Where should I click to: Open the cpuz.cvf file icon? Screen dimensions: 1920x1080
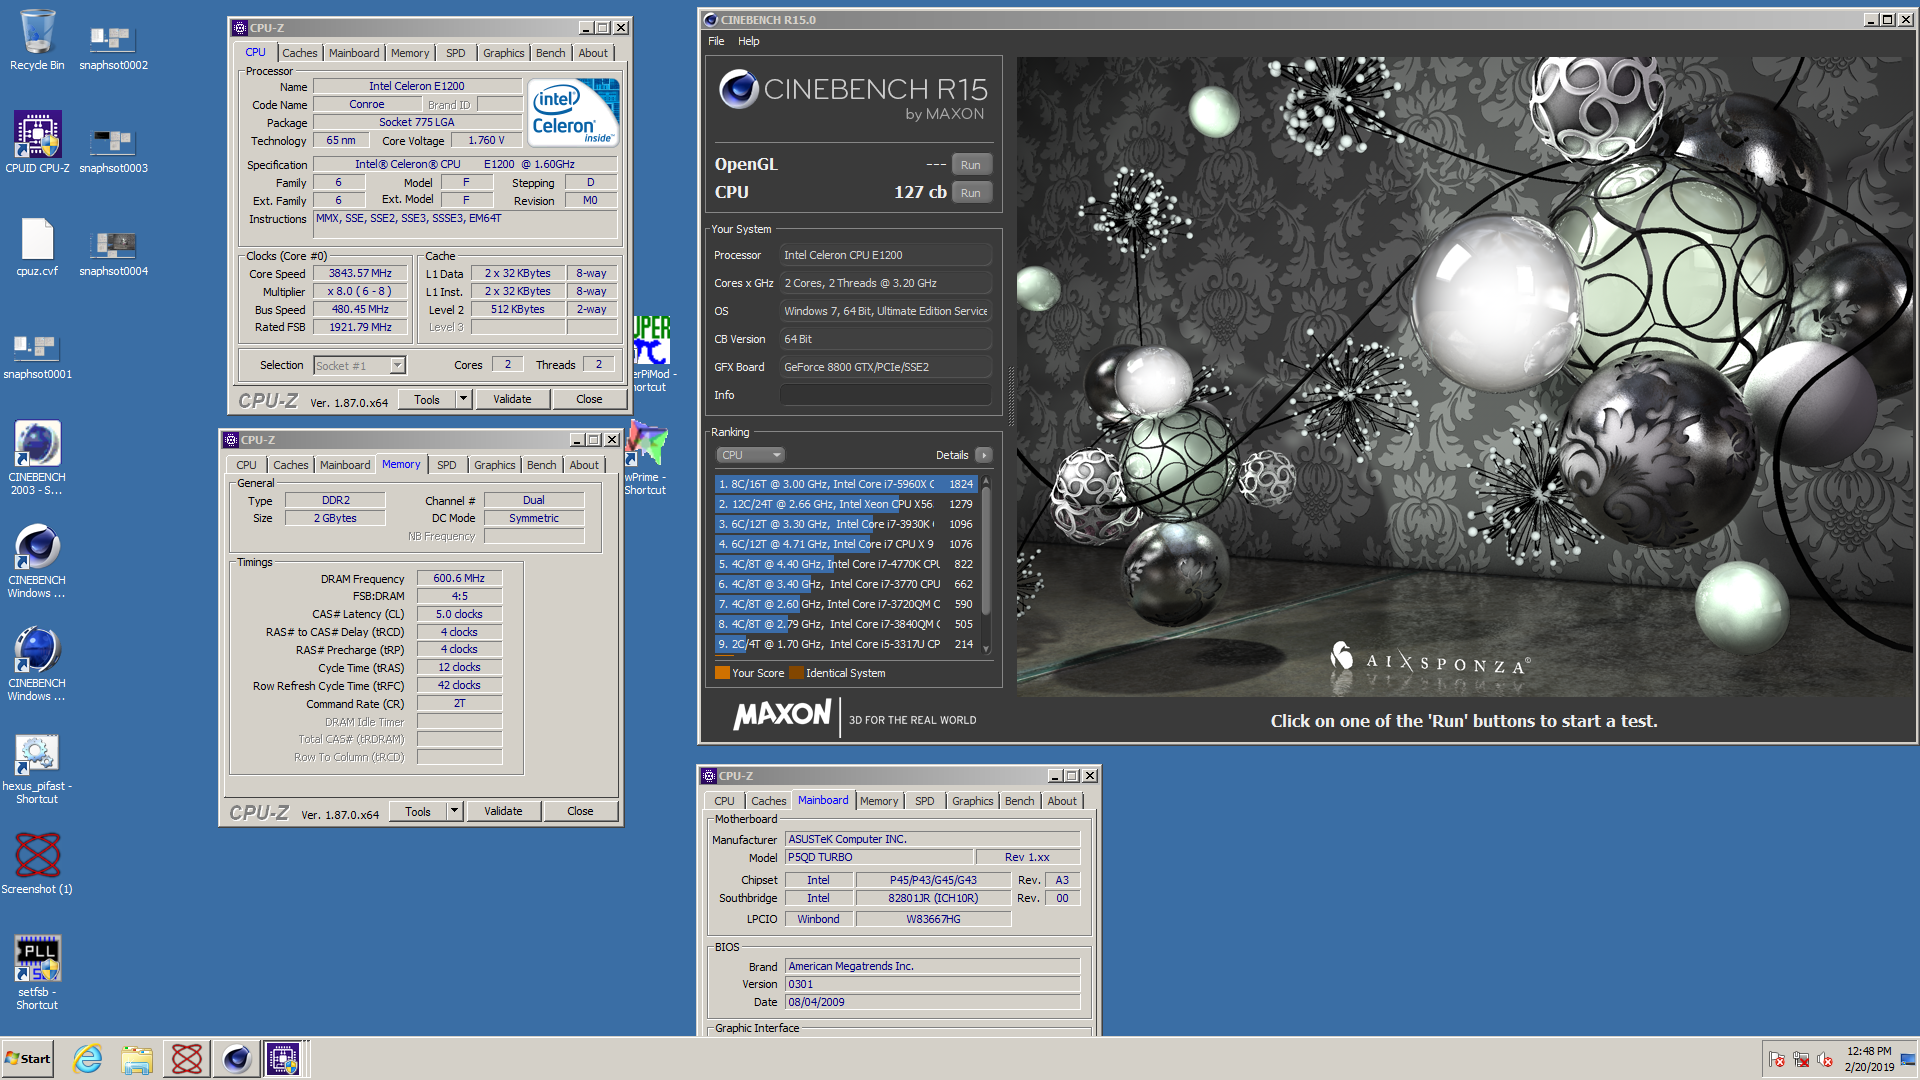click(x=37, y=246)
